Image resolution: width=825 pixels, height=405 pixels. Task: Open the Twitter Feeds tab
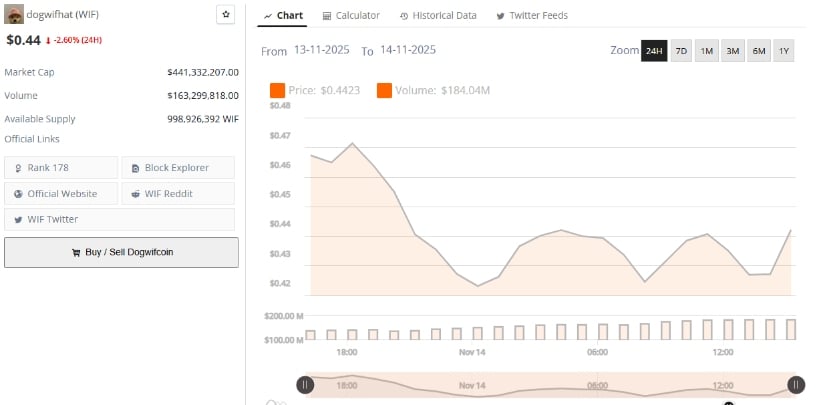pyautogui.click(x=533, y=16)
